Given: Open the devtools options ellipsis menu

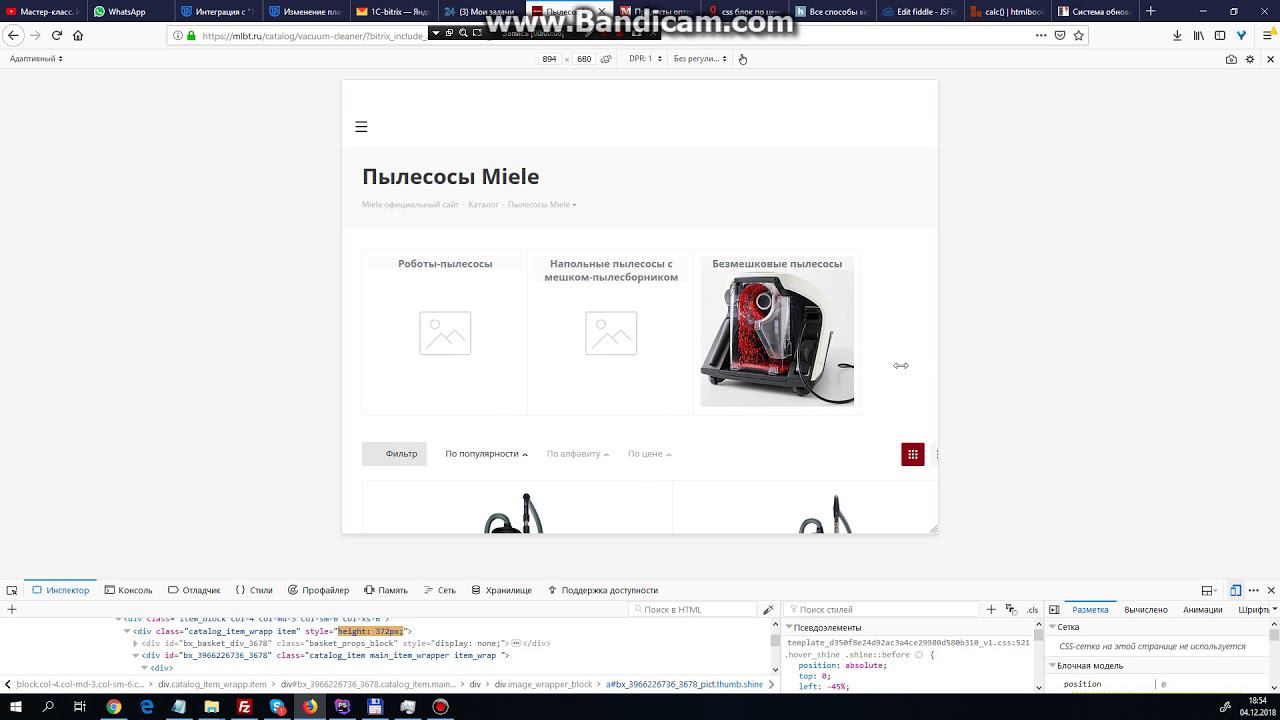Looking at the screenshot, I should (1254, 590).
